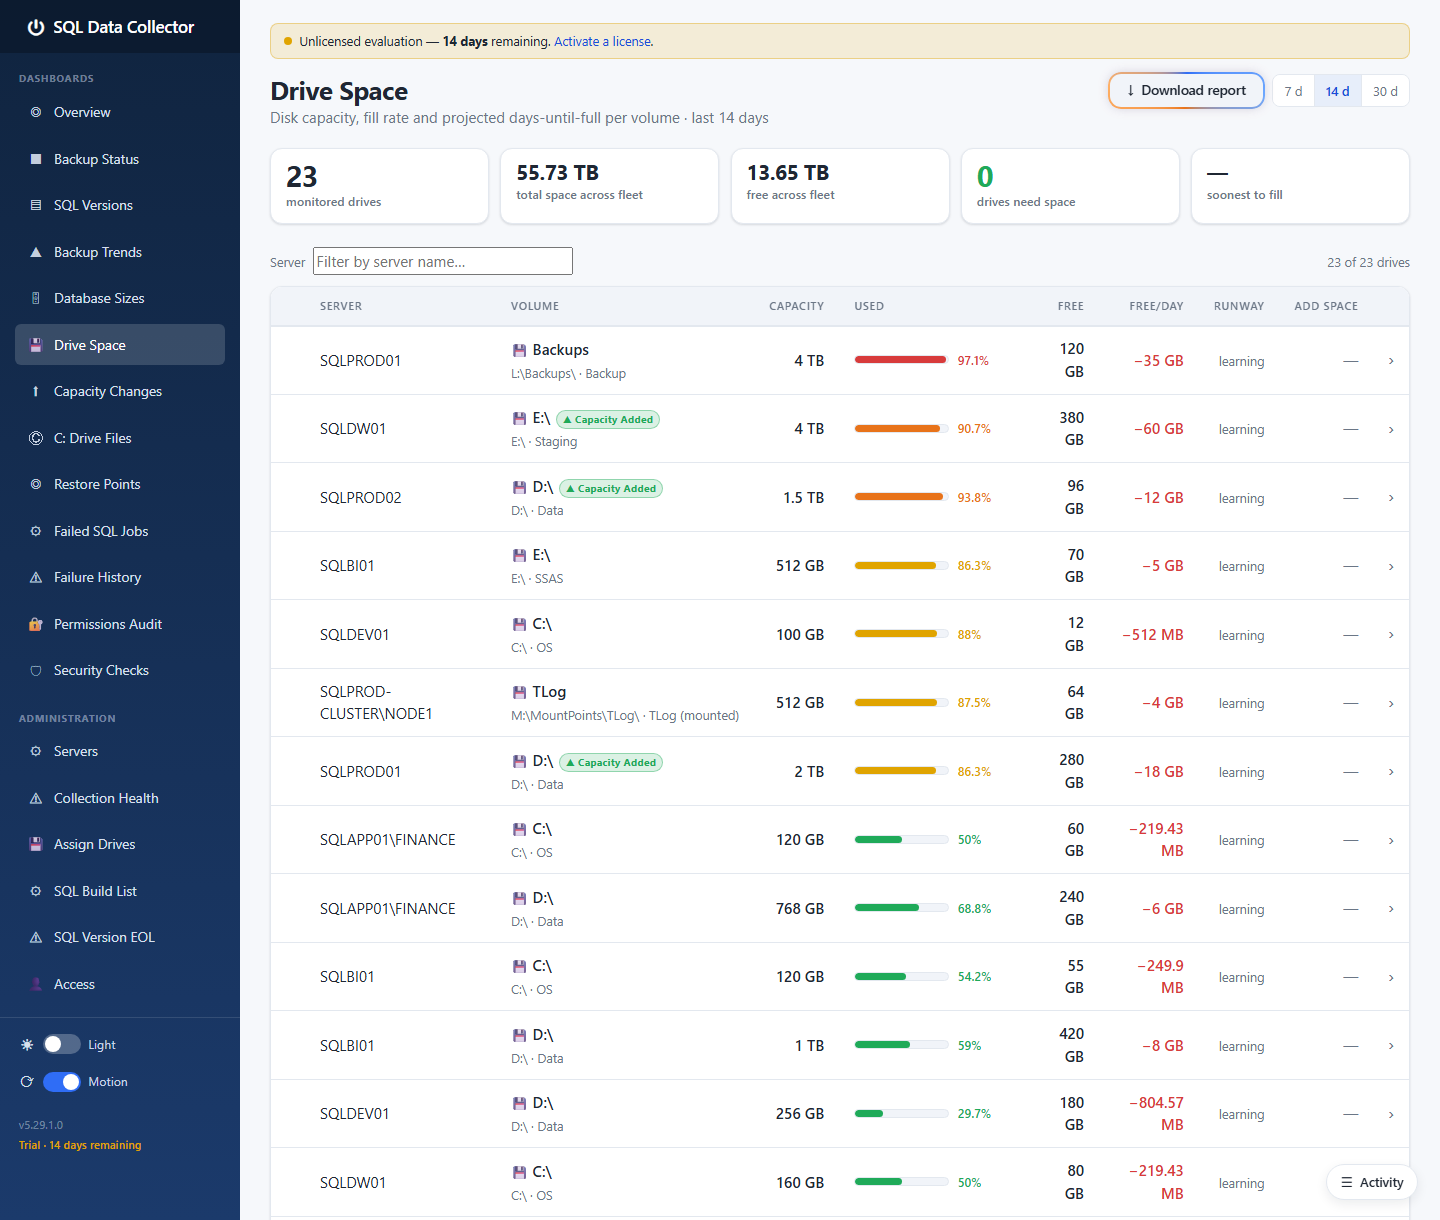Follow the Activate a license link
The image size is (1440, 1220).
[x=603, y=42]
